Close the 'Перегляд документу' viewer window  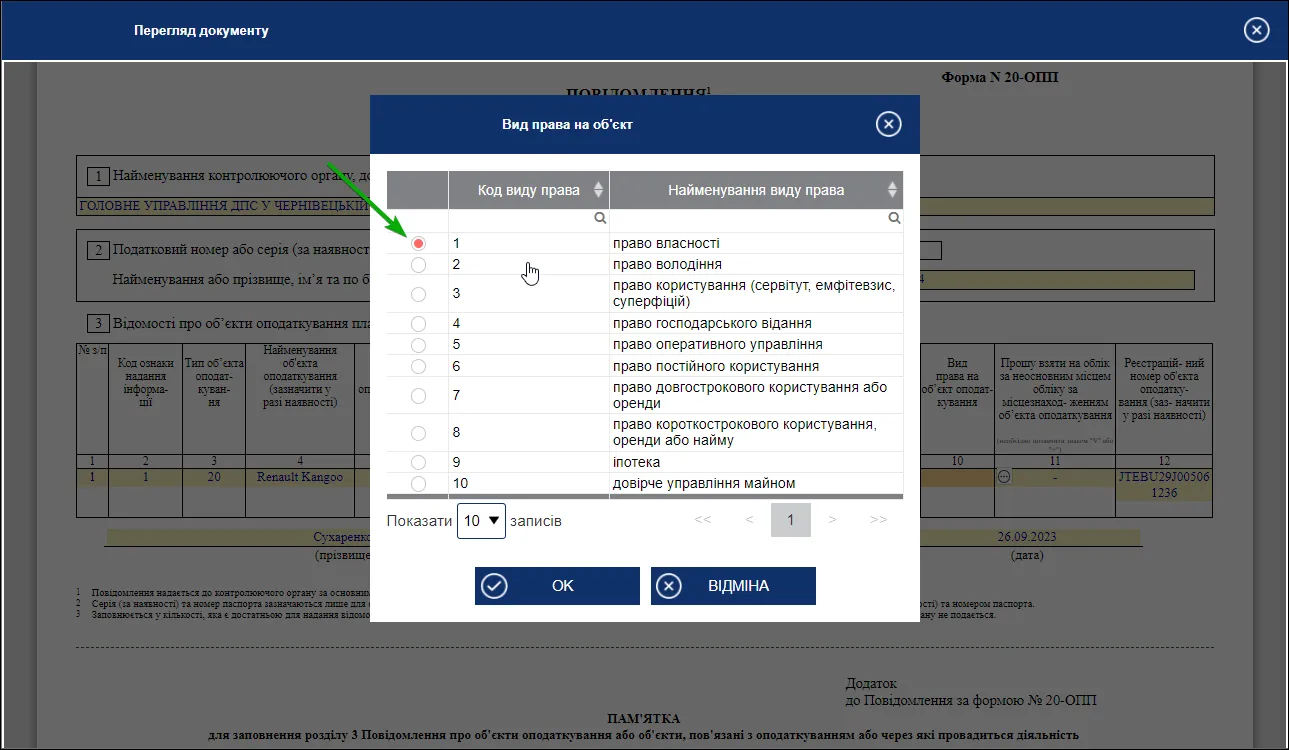(1256, 30)
